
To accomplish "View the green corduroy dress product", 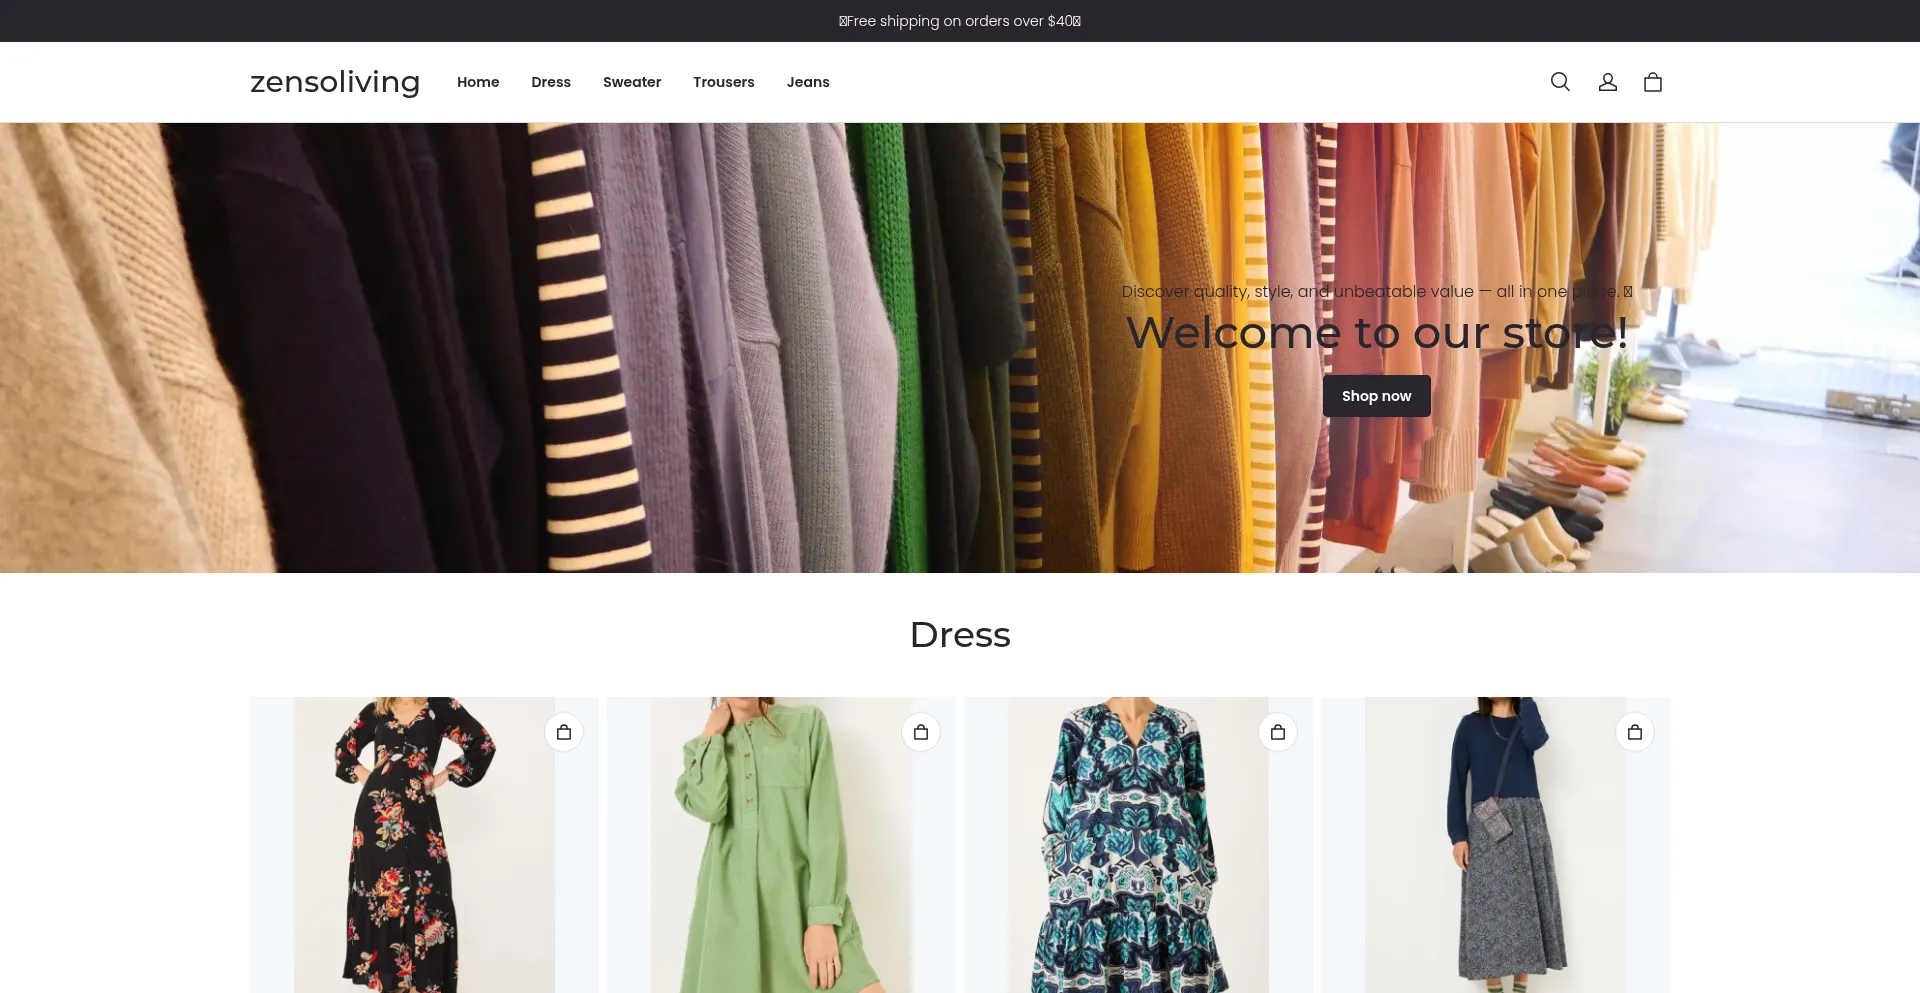I will (x=781, y=860).
